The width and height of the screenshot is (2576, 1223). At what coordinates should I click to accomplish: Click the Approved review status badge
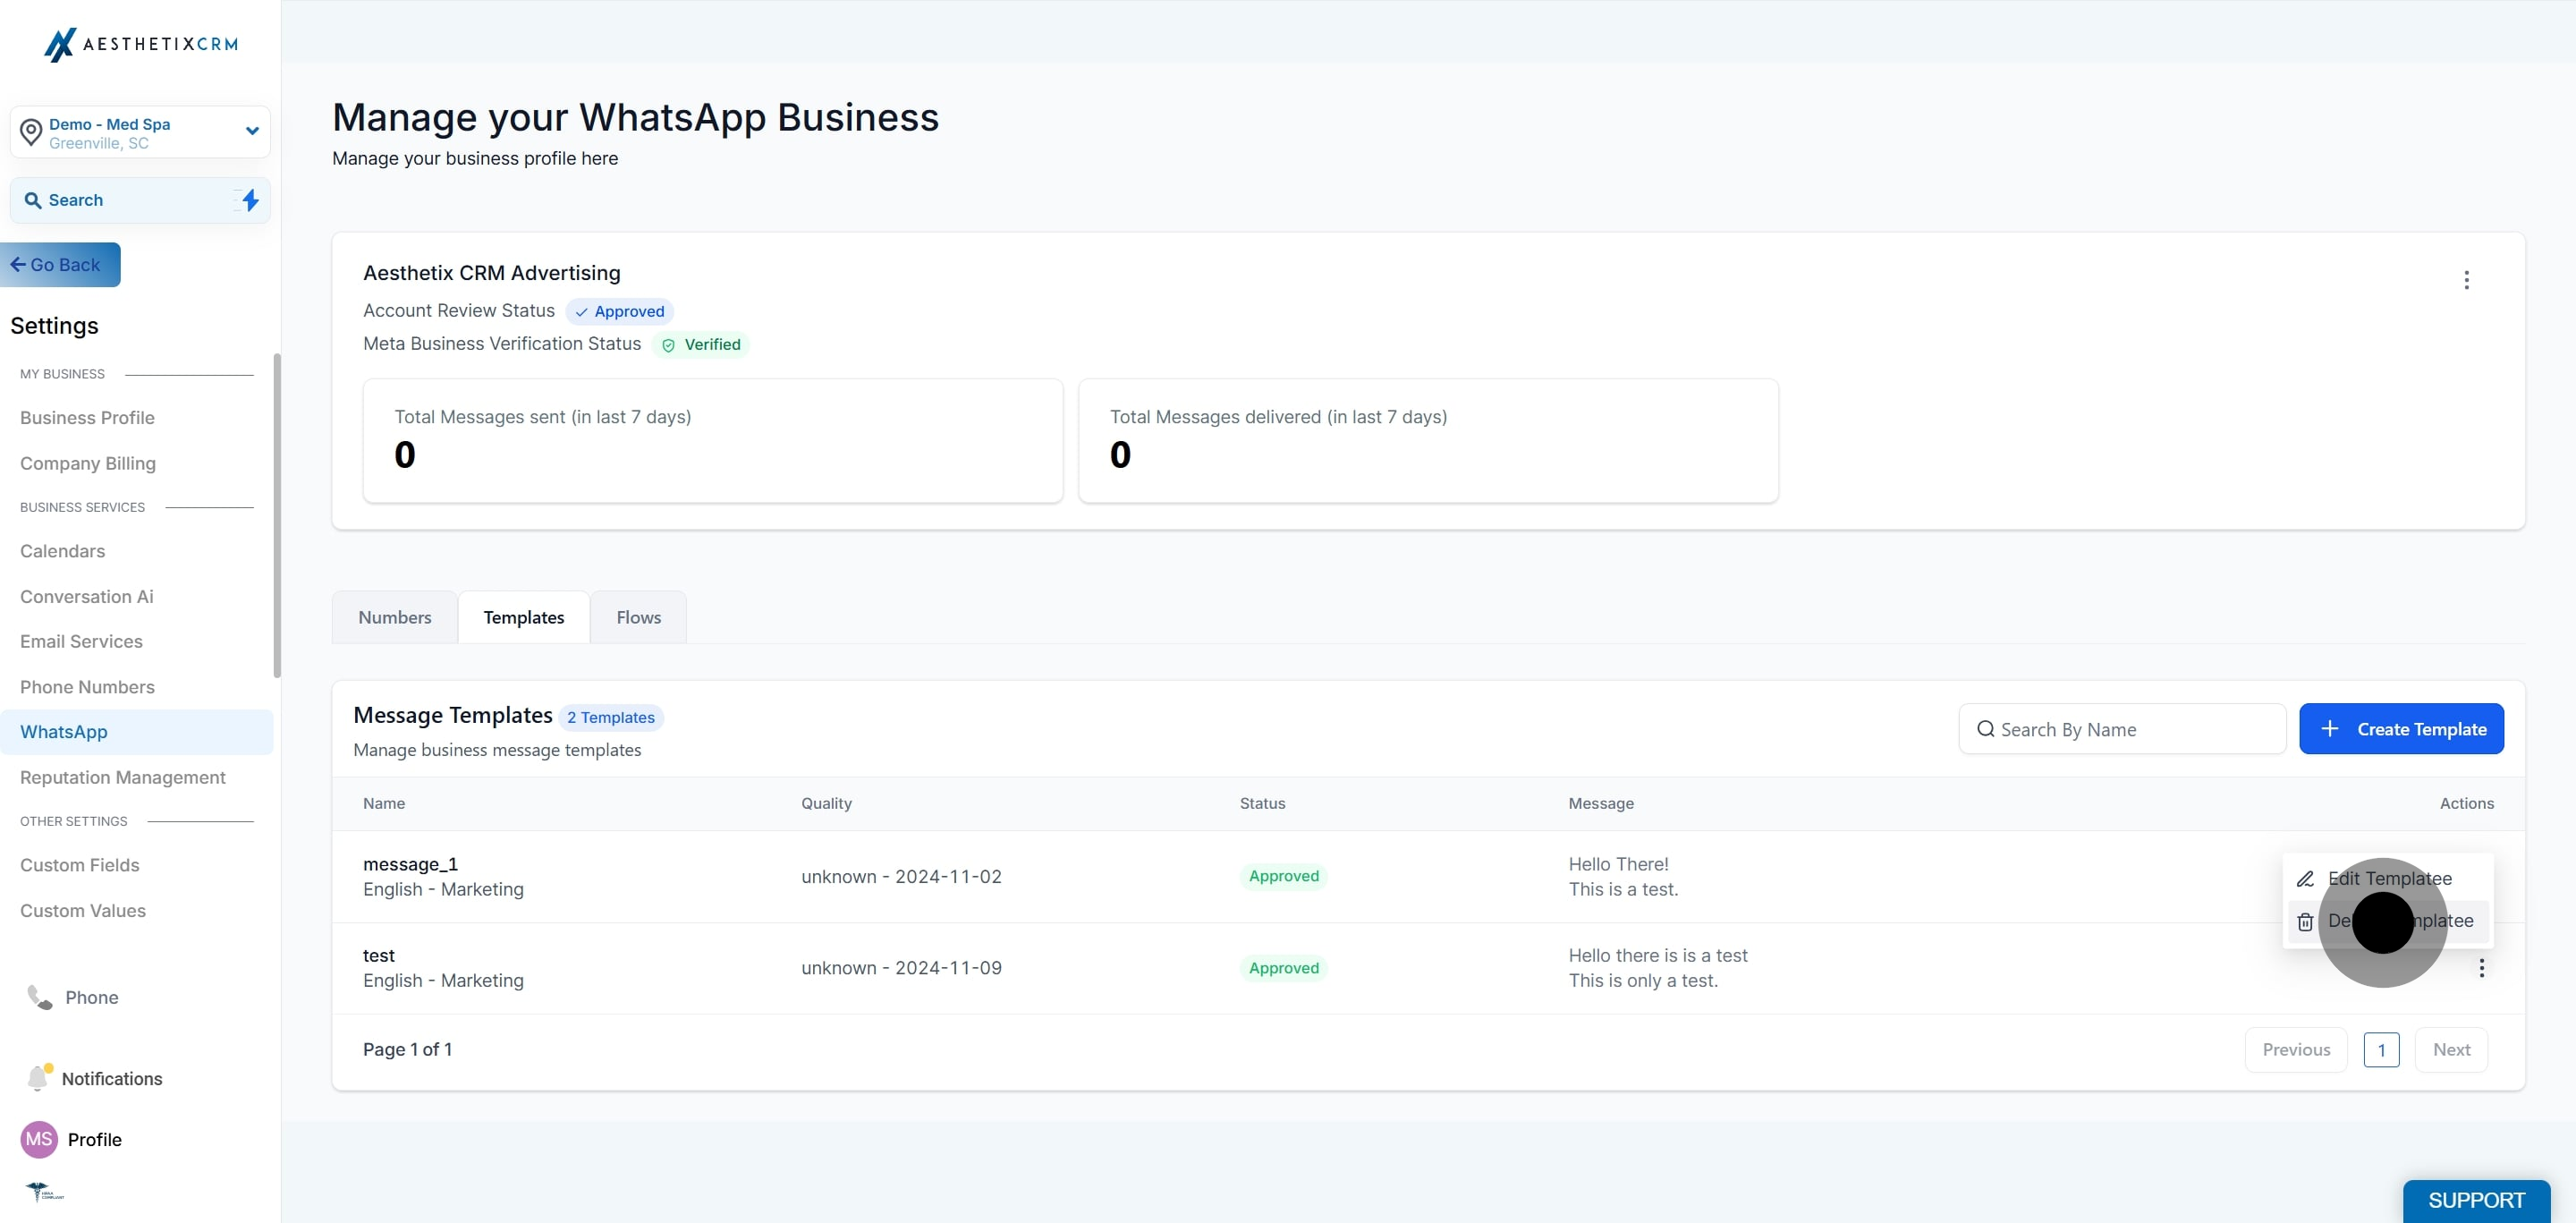(620, 312)
